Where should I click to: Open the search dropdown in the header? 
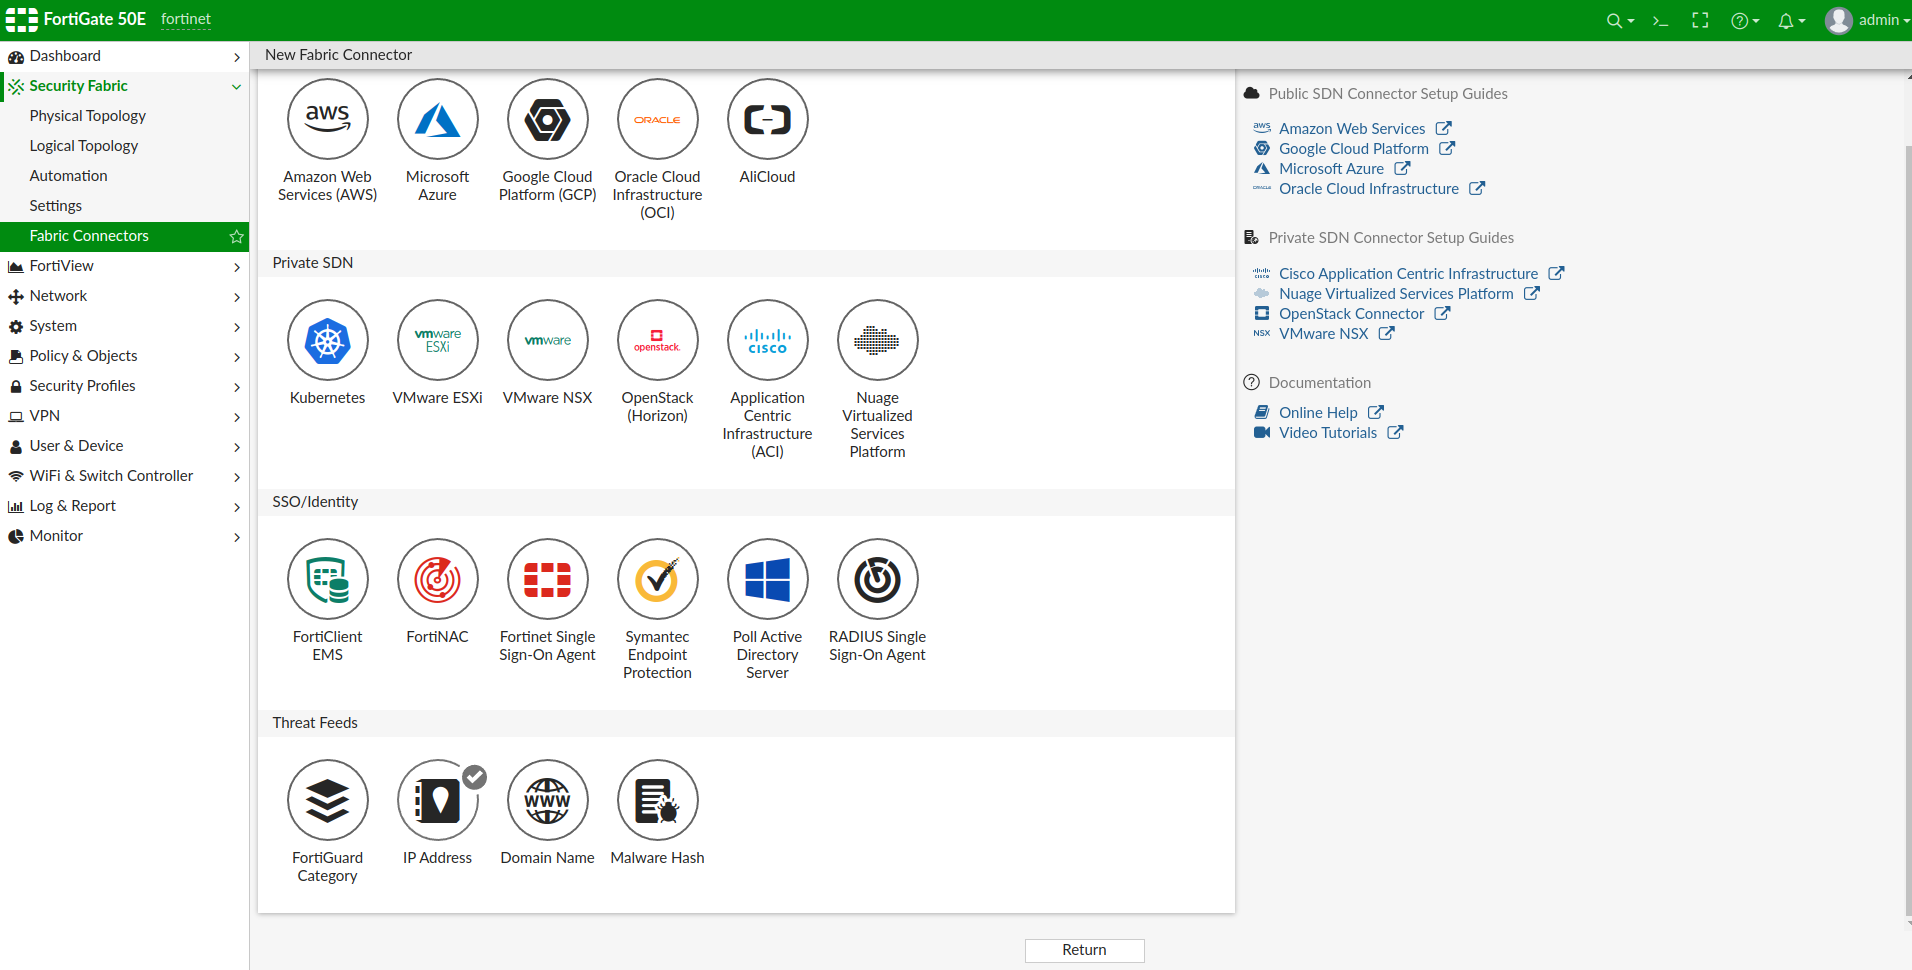(1620, 21)
